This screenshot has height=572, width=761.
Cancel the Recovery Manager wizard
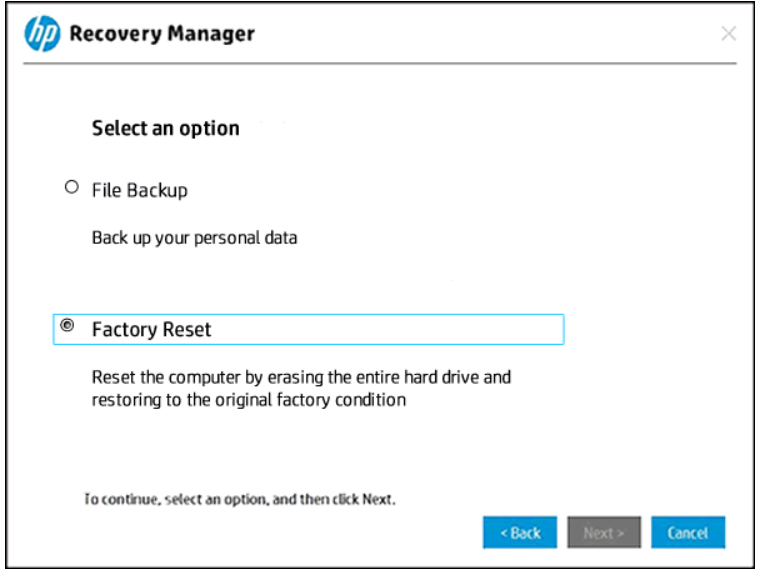[688, 533]
